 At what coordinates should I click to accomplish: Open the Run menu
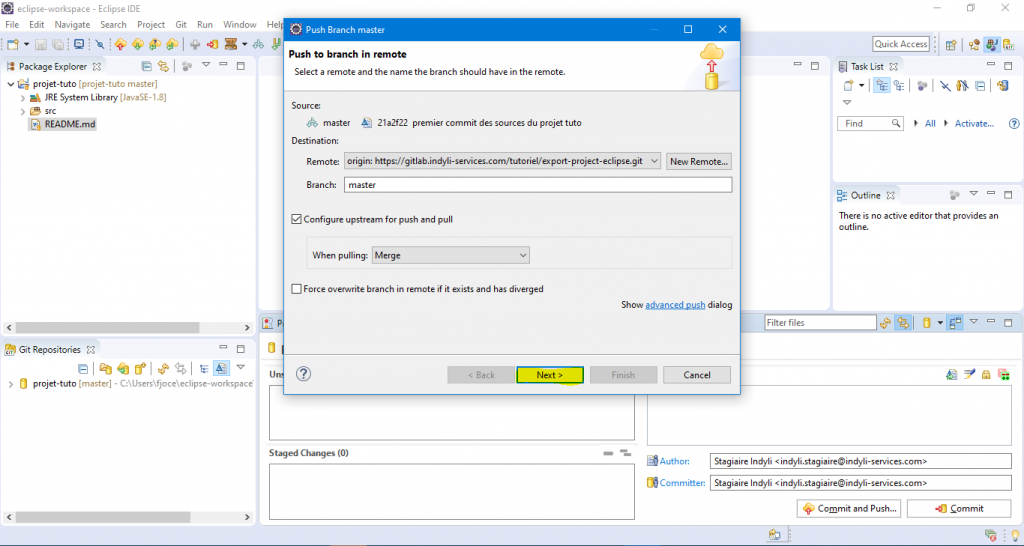[205, 24]
